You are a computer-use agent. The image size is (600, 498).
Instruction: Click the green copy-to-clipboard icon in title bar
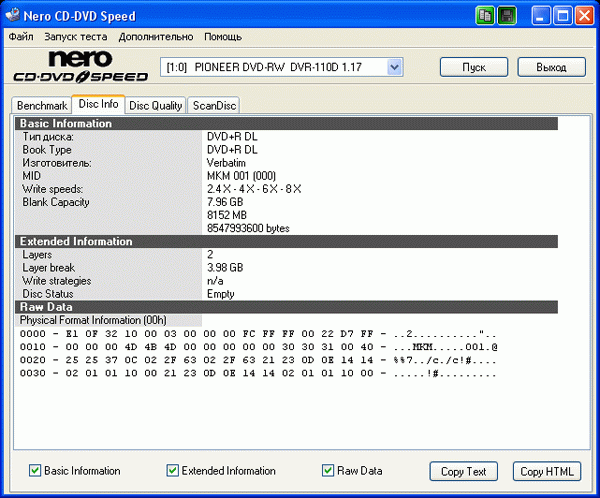(485, 16)
